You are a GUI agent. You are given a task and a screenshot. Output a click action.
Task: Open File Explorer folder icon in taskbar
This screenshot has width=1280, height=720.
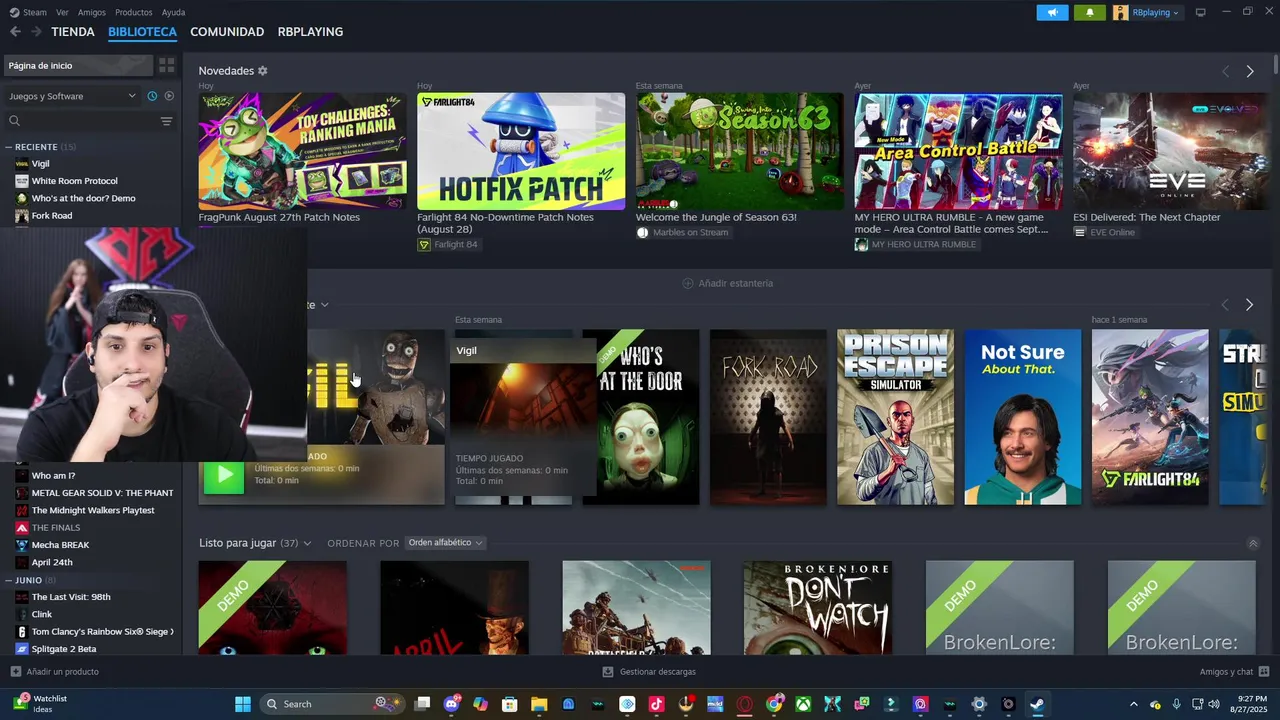539,704
